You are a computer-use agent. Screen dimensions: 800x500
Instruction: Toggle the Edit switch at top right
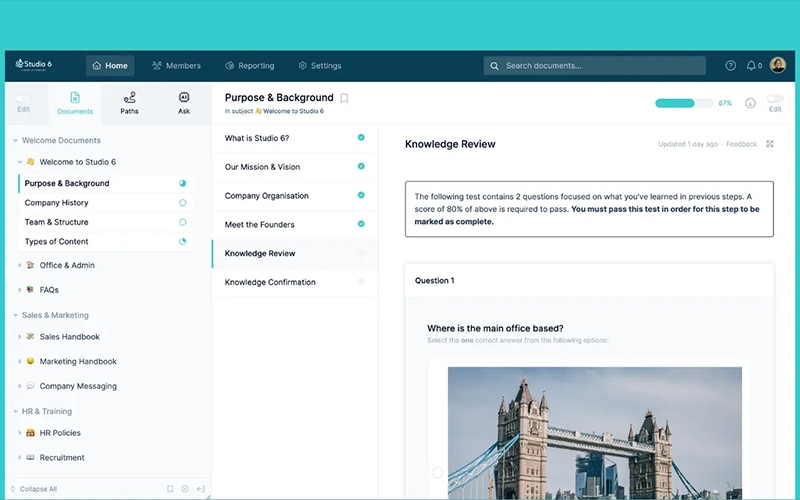[774, 99]
